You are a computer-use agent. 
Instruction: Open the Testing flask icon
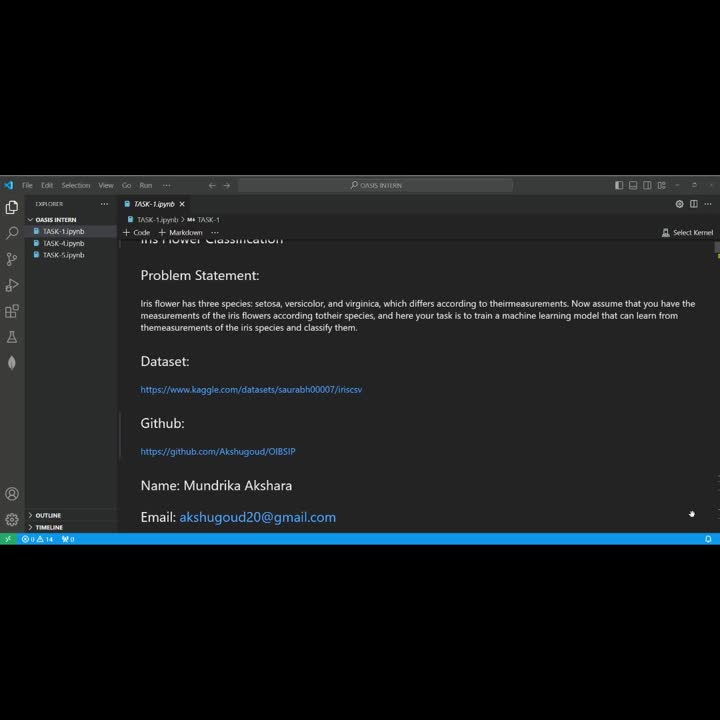(12, 337)
